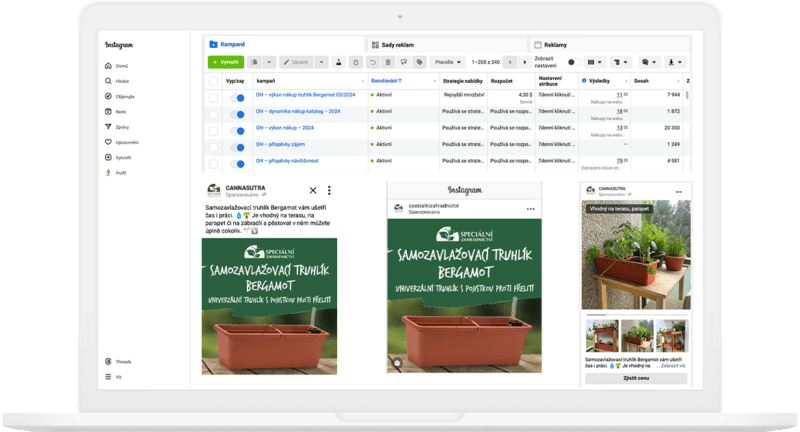Toggle the Zobrazit nastavení switch
This screenshot has width=800, height=432.
[571, 62]
